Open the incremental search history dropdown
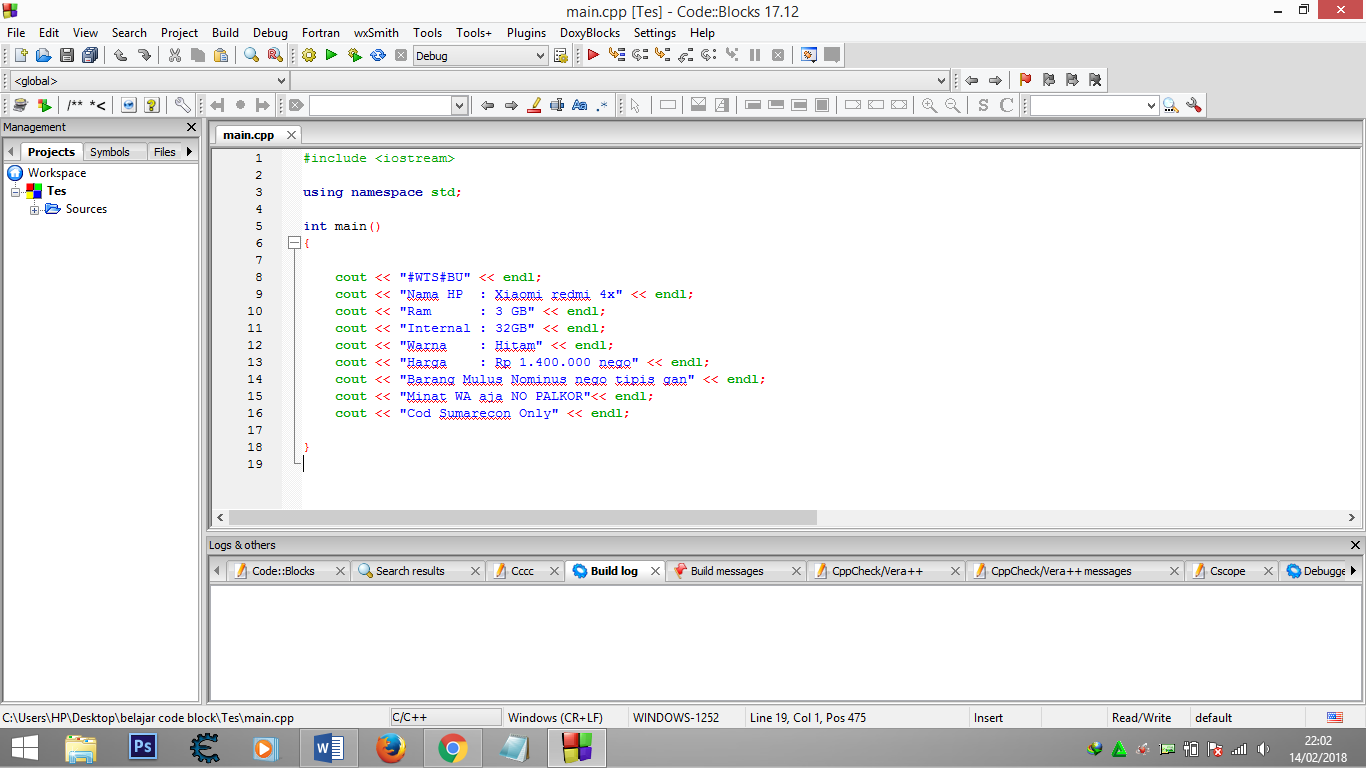Screen dimensions: 1366x768 [x=460, y=105]
